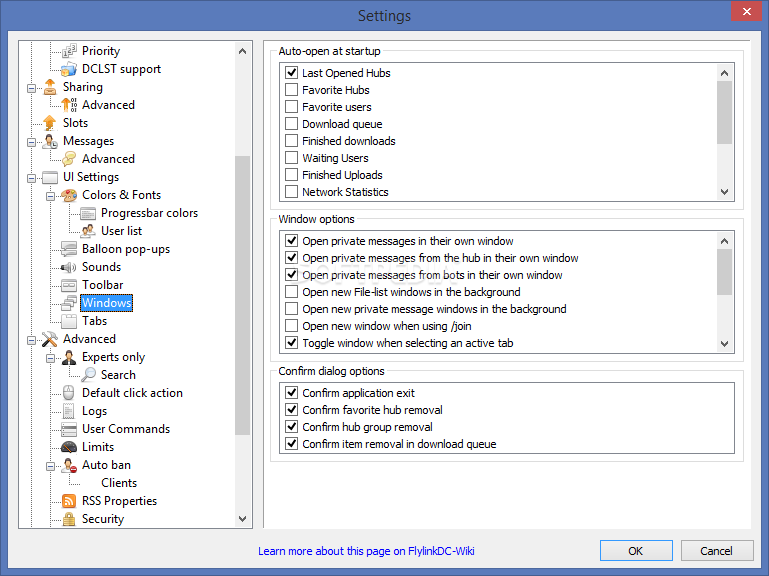
Task: Click the tree scroll-up arrow
Action: (242, 51)
